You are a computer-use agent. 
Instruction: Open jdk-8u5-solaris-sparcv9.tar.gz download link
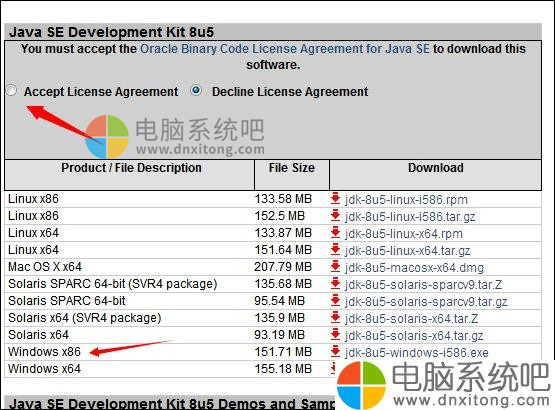tap(426, 302)
